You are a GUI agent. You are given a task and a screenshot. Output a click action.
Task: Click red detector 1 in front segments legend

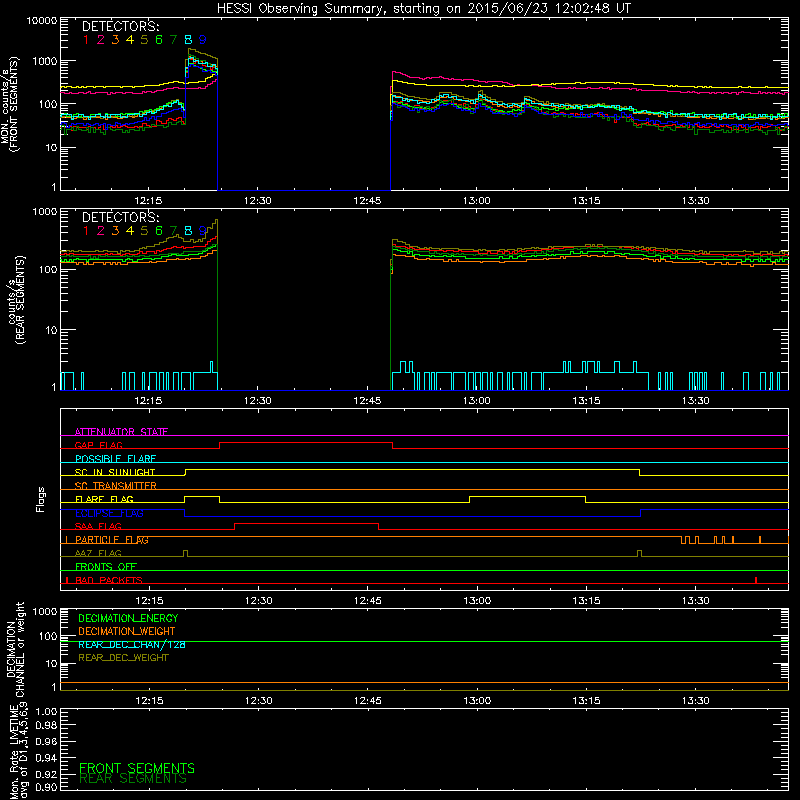coord(86,40)
